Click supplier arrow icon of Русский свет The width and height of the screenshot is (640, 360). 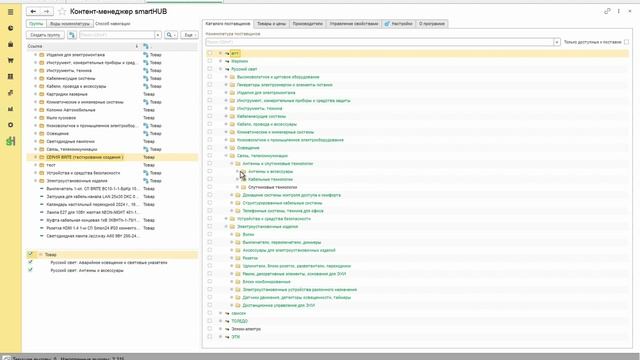(227, 69)
